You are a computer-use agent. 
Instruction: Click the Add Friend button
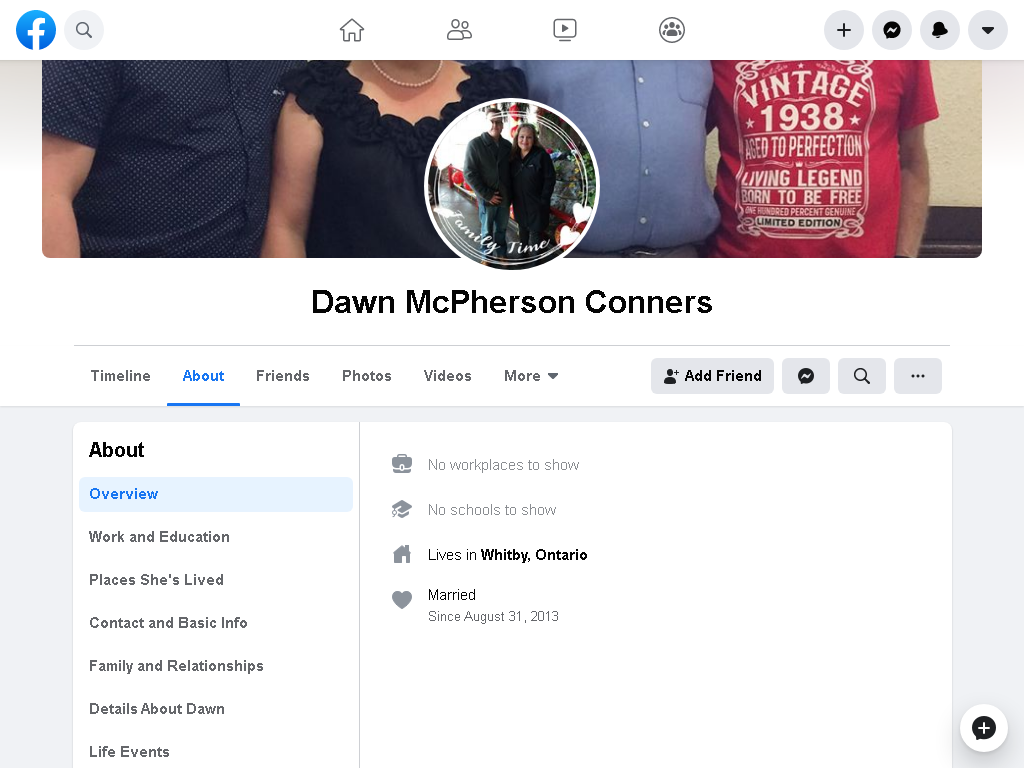pyautogui.click(x=712, y=376)
